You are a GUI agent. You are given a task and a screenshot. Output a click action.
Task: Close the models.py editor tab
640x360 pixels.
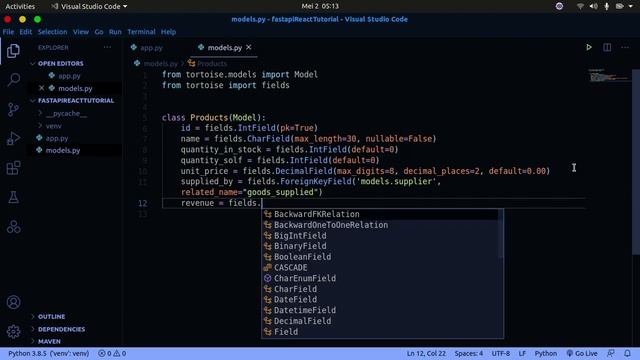249,47
